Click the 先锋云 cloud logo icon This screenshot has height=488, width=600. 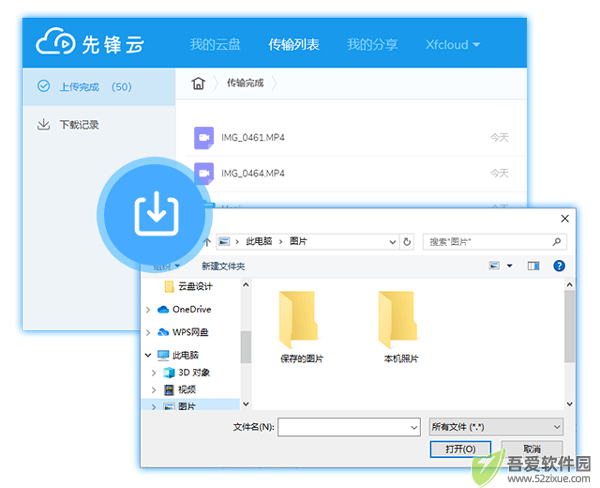click(55, 41)
